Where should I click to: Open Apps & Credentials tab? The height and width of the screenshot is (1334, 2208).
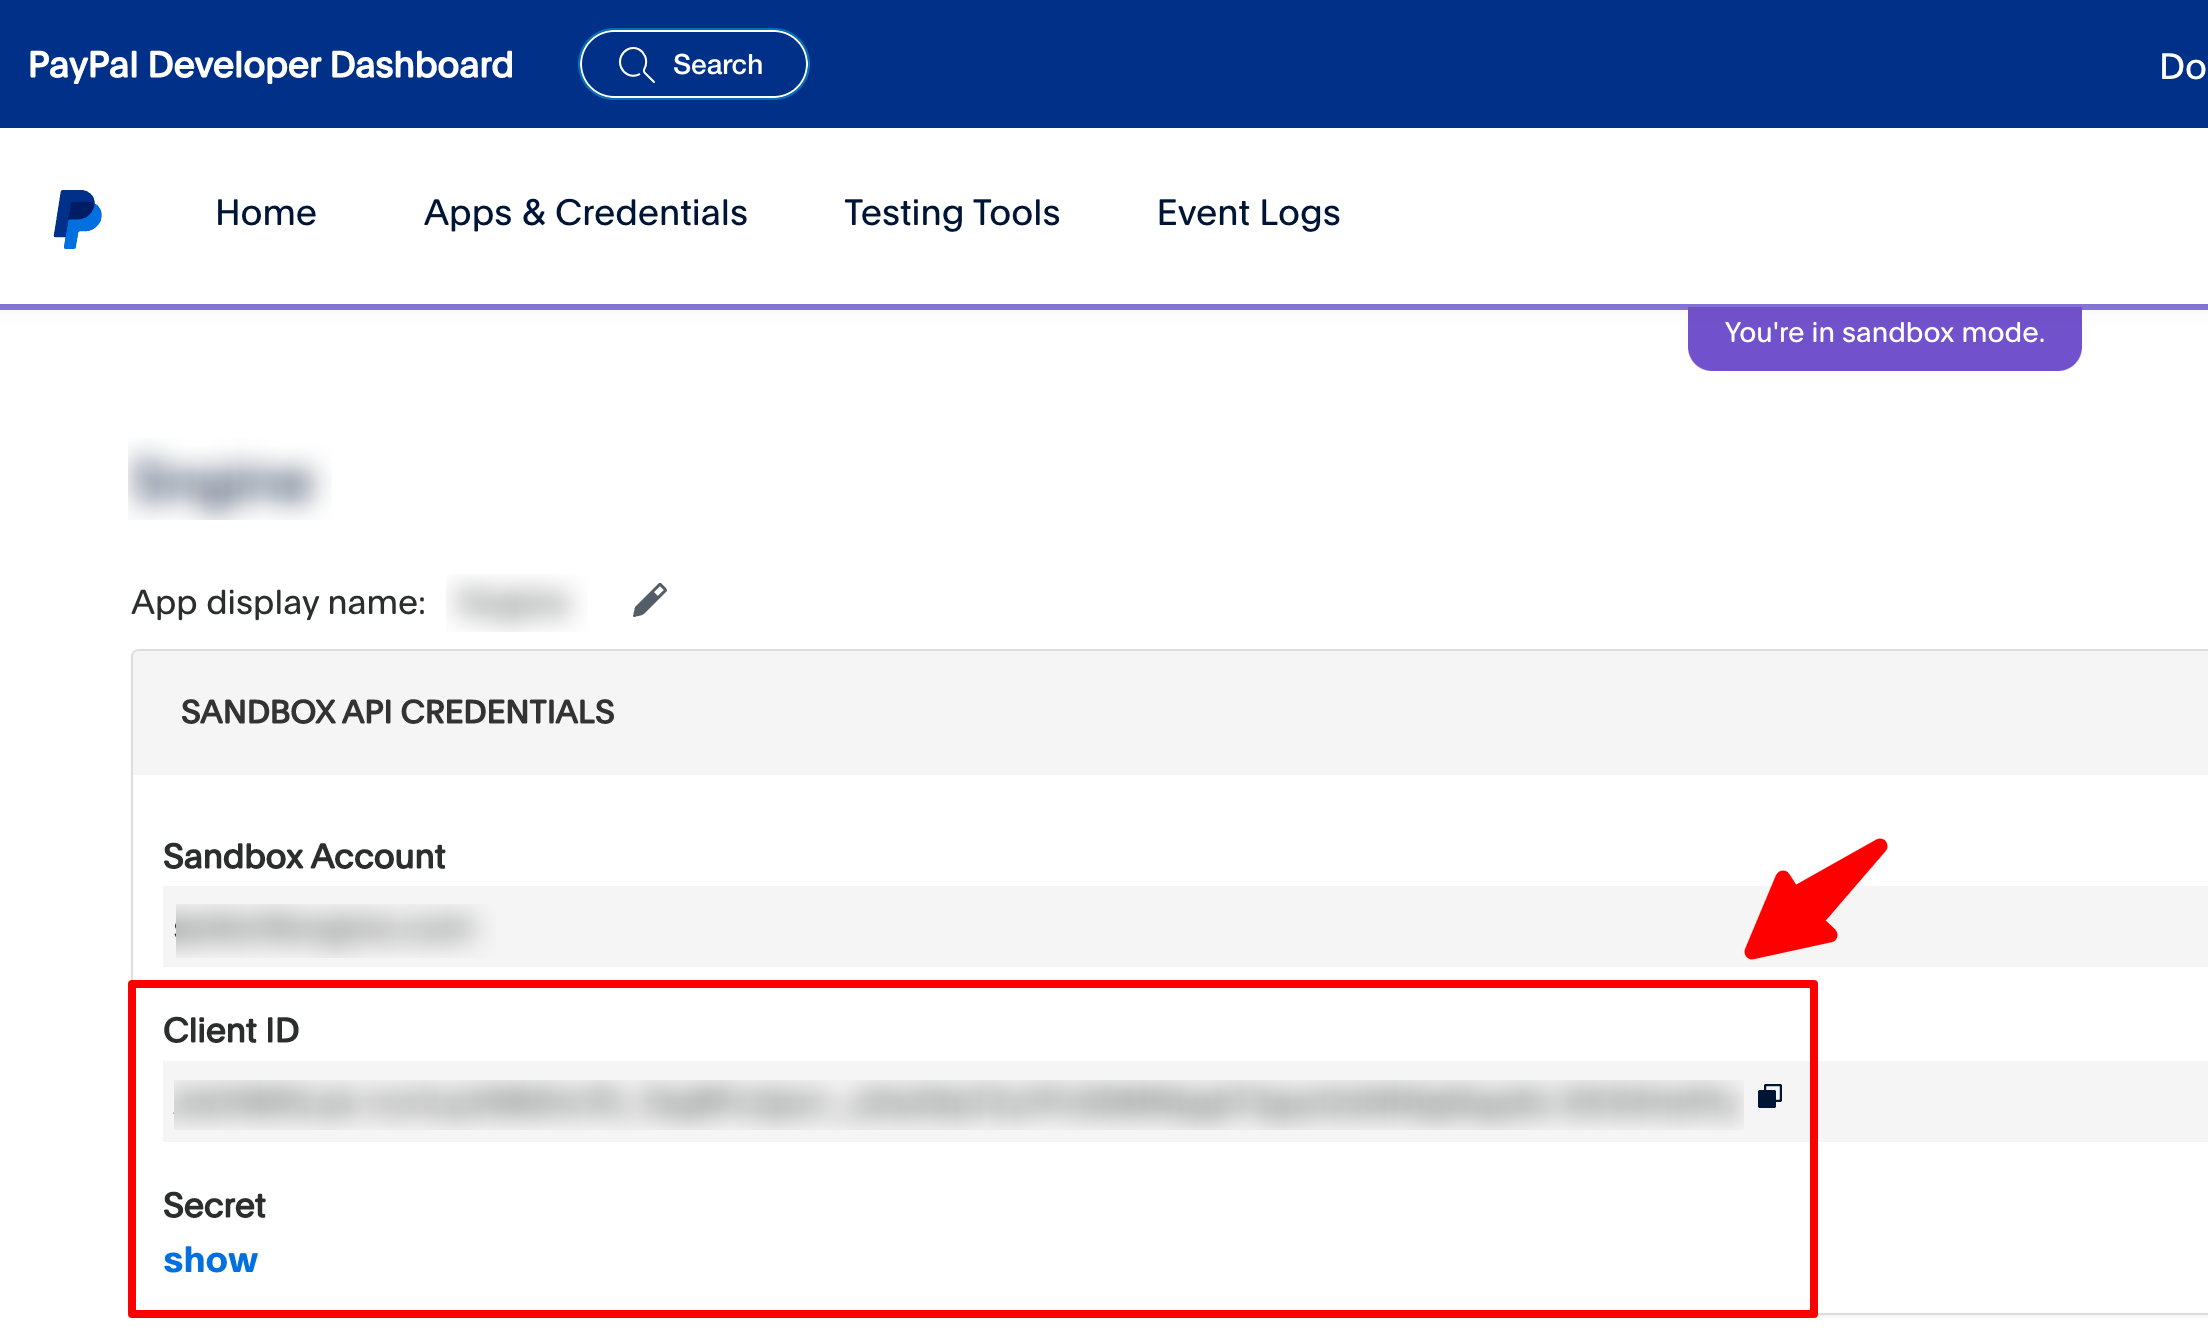pos(585,213)
